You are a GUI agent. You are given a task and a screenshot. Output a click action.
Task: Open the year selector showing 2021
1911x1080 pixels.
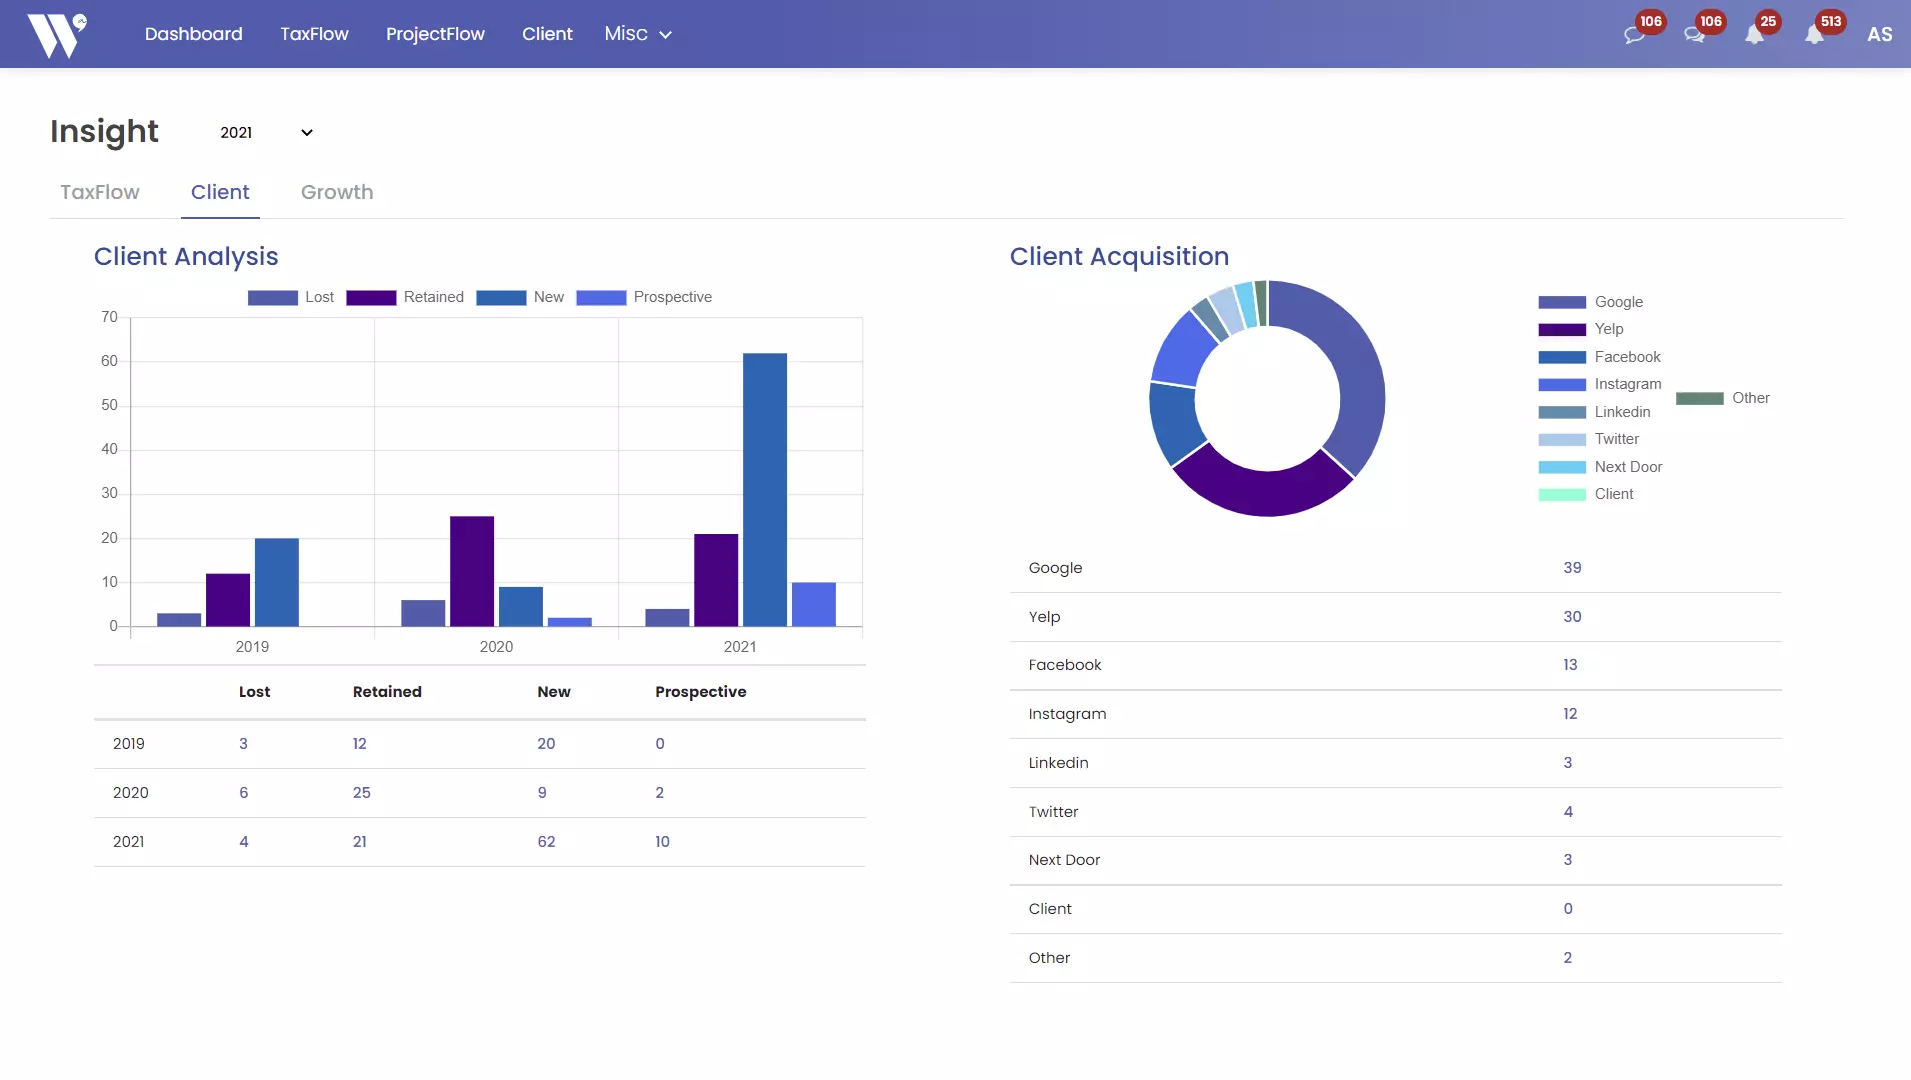(x=265, y=132)
